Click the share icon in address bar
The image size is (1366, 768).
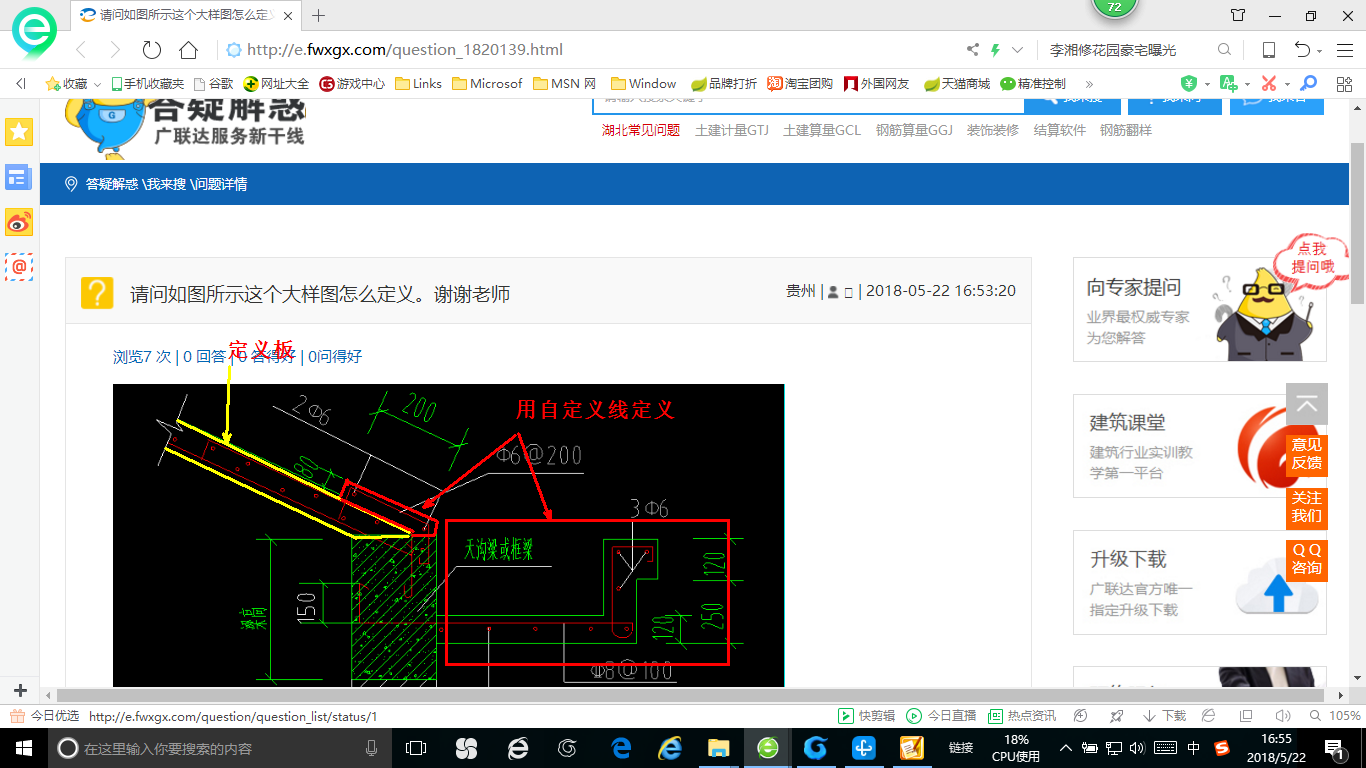[973, 50]
